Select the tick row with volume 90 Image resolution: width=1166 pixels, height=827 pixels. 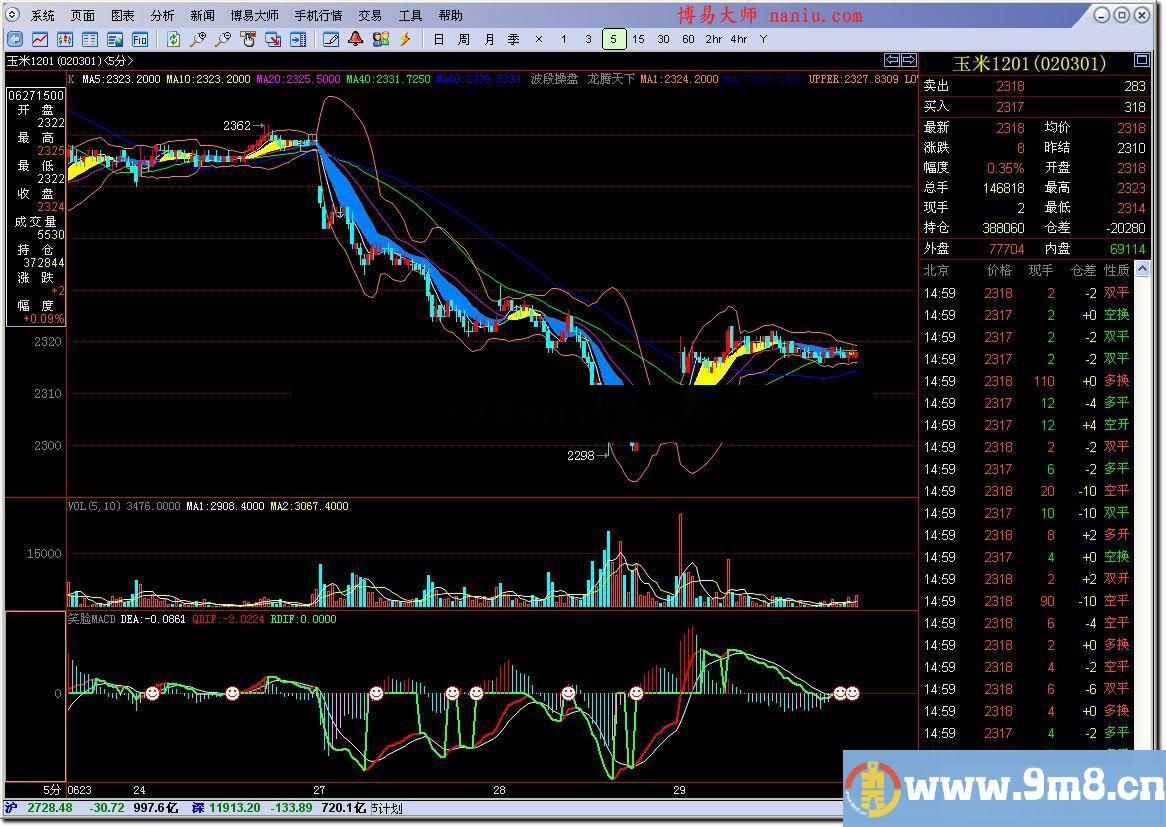coord(1027,601)
